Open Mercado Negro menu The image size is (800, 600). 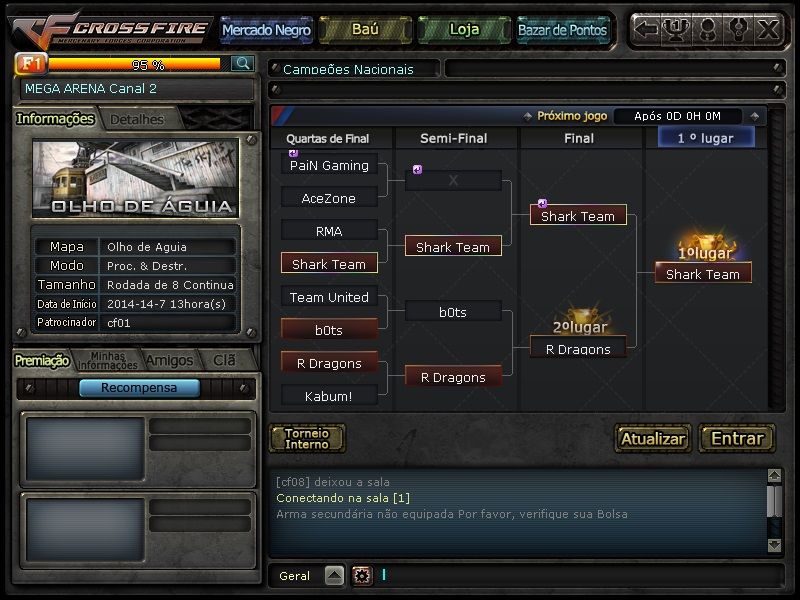tap(266, 30)
